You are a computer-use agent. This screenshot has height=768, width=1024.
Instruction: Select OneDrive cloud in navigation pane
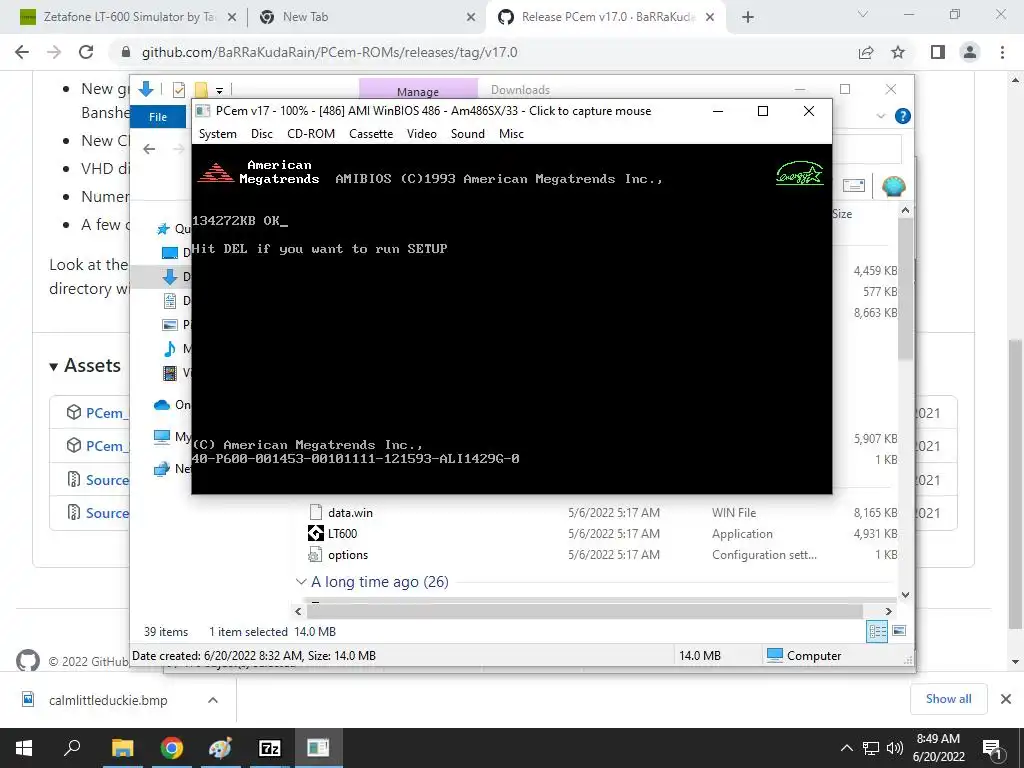coord(162,405)
